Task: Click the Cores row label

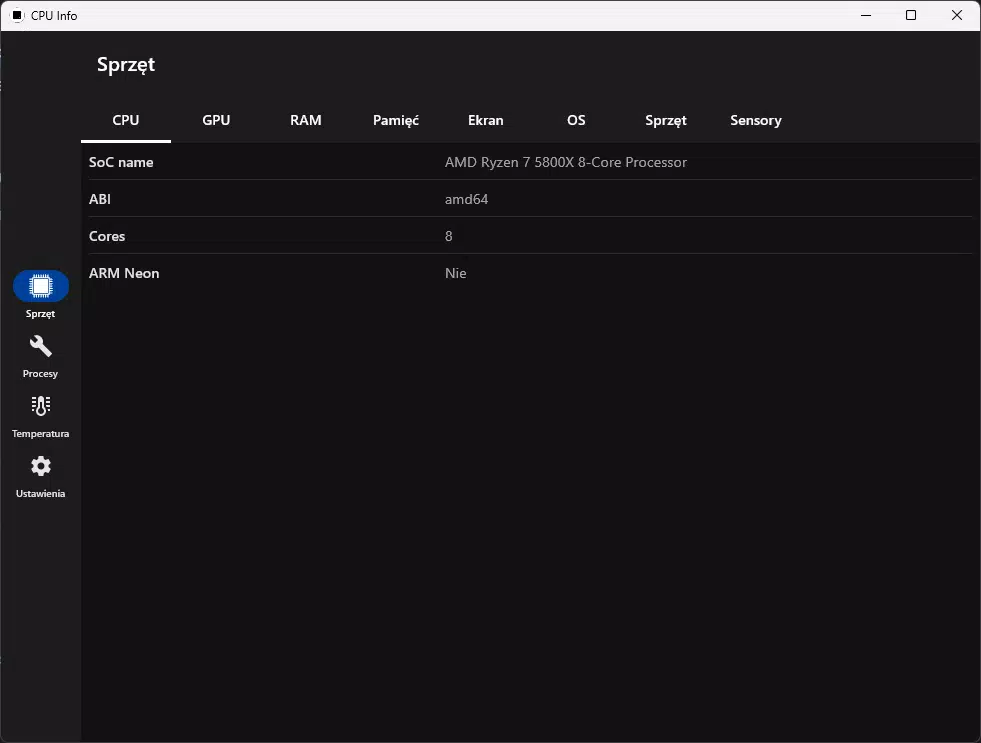Action: (x=107, y=236)
